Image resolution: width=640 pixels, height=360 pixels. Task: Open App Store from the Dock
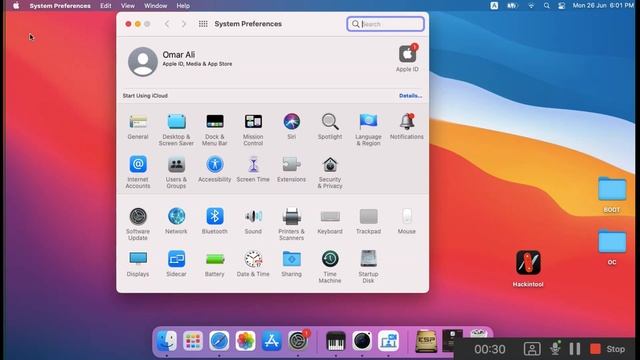[x=271, y=341]
